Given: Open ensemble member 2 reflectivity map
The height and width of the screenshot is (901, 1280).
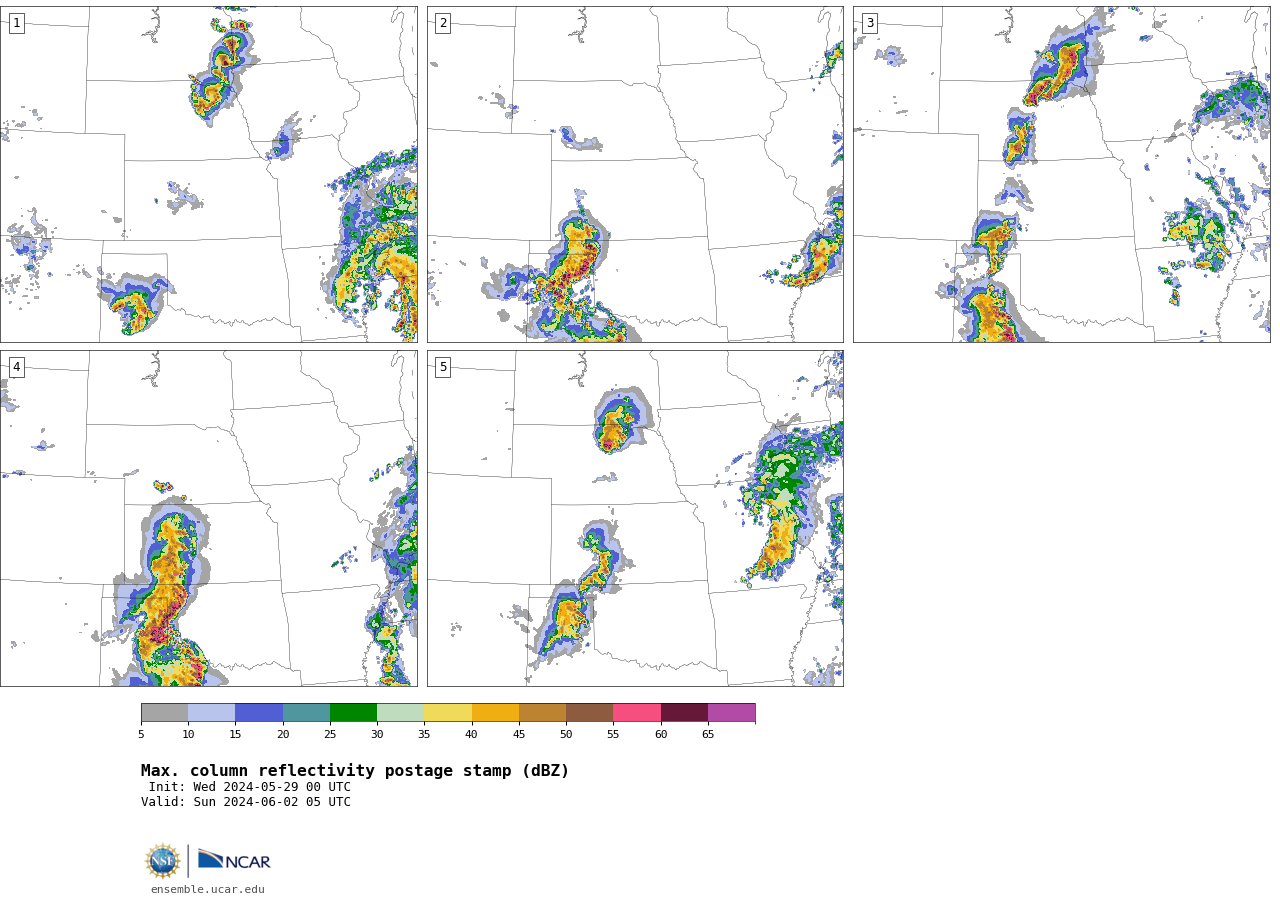Looking at the screenshot, I should point(635,174).
